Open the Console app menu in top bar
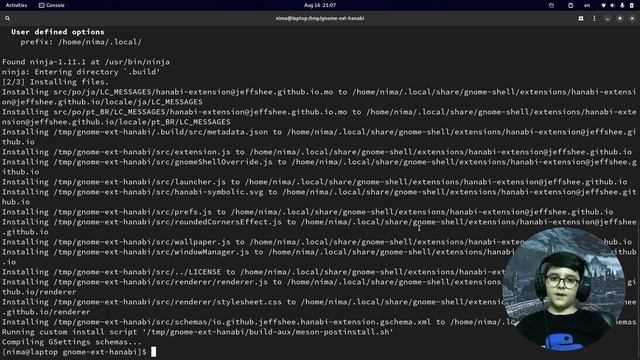The image size is (640, 360). [52, 5]
